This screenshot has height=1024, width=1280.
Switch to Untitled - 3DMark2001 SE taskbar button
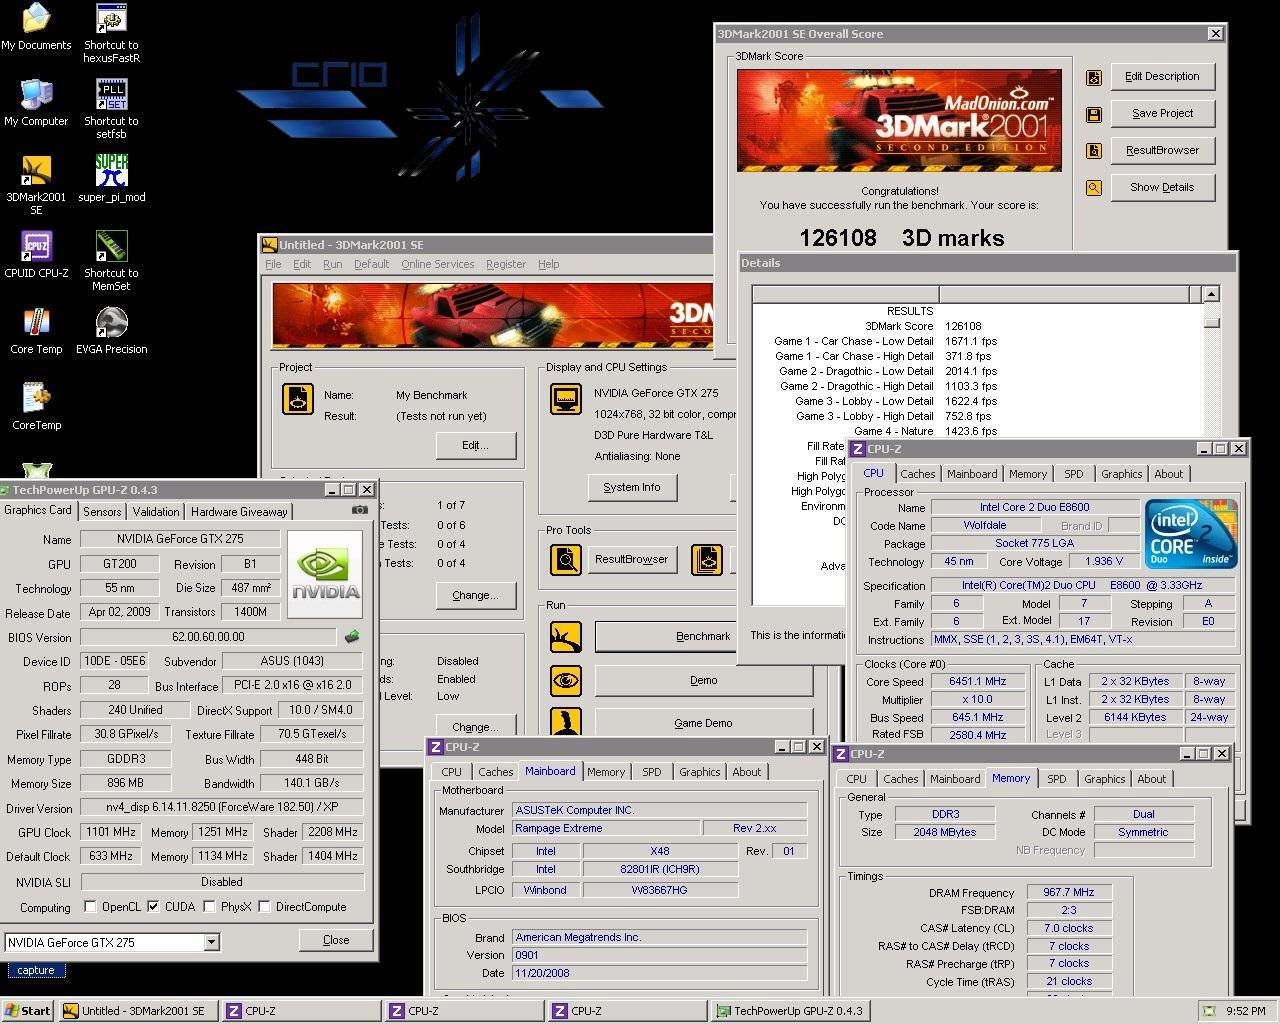(138, 1011)
